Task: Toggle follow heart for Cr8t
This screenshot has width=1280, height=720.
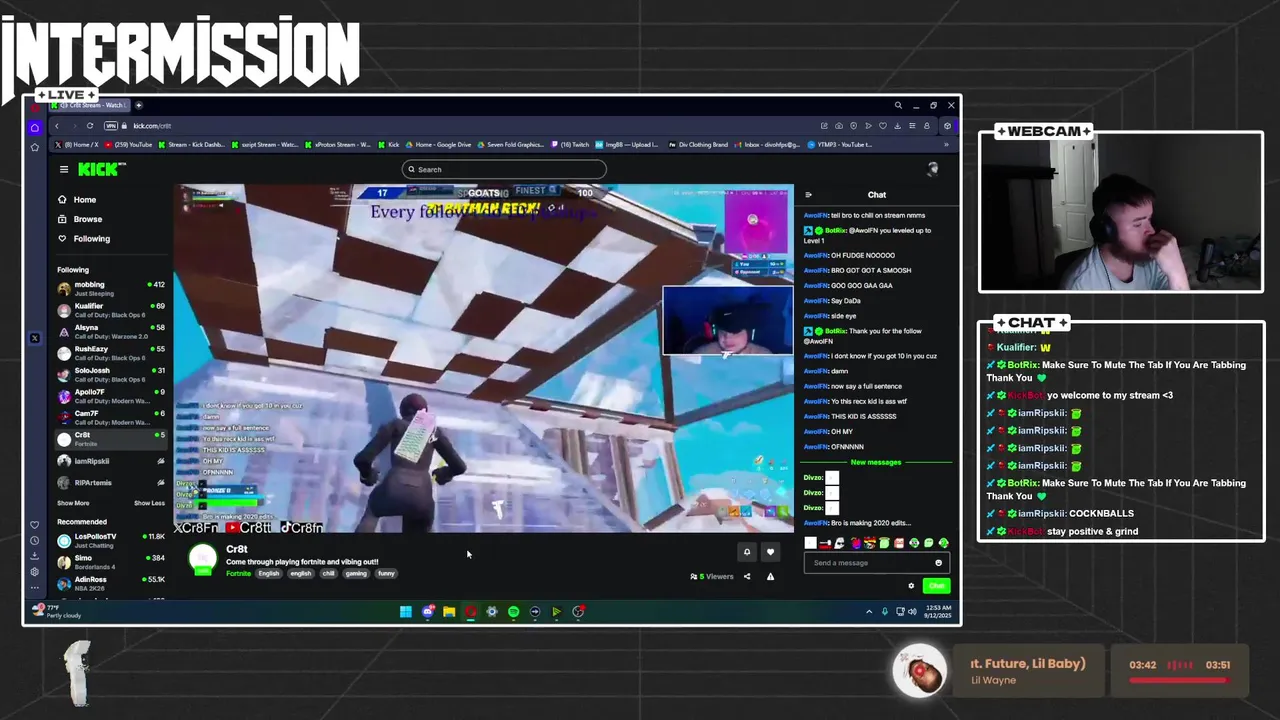Action: 770,551
